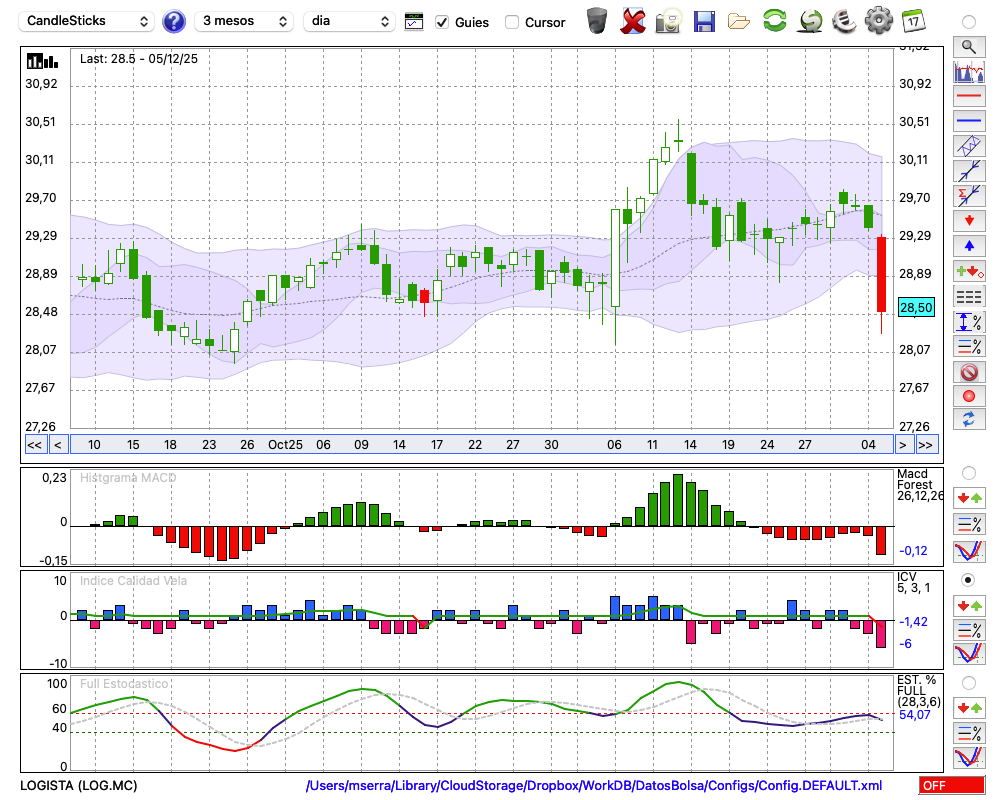This screenshot has height=800, width=1000.
Task: Open the CandleSticks chart type dropdown
Action: [x=87, y=21]
